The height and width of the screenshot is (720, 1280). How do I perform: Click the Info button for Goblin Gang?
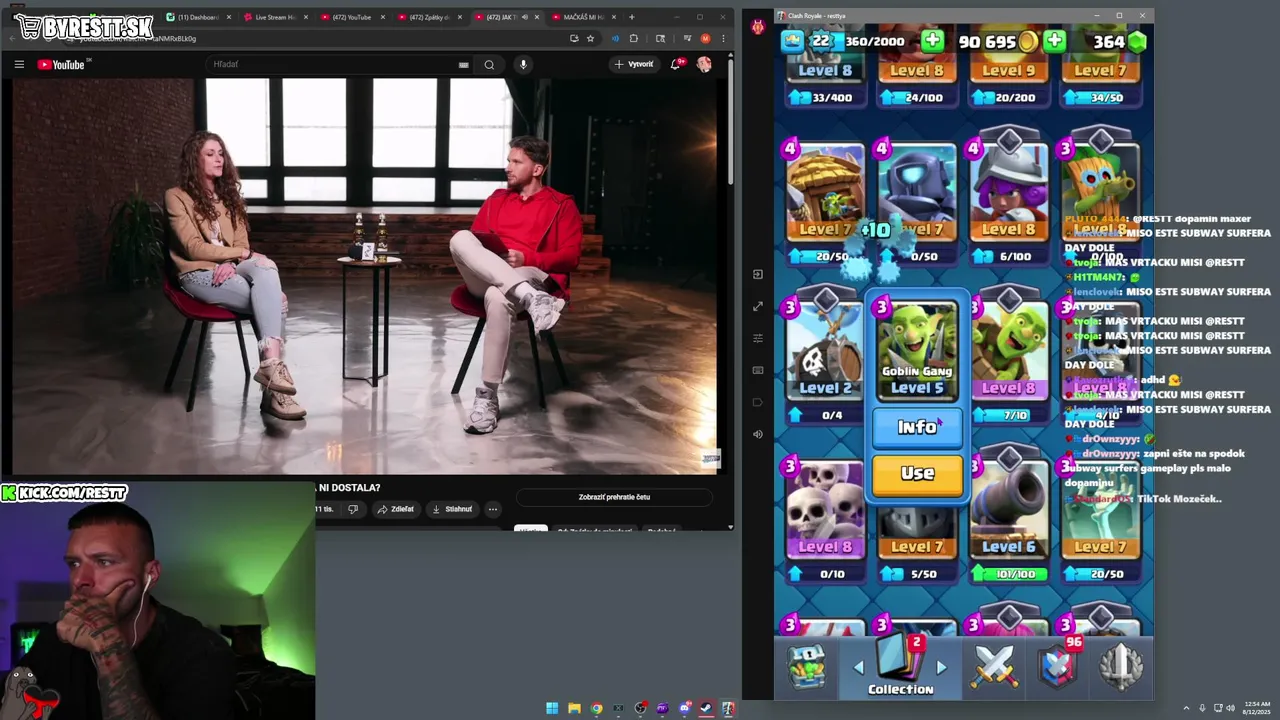coord(917,427)
